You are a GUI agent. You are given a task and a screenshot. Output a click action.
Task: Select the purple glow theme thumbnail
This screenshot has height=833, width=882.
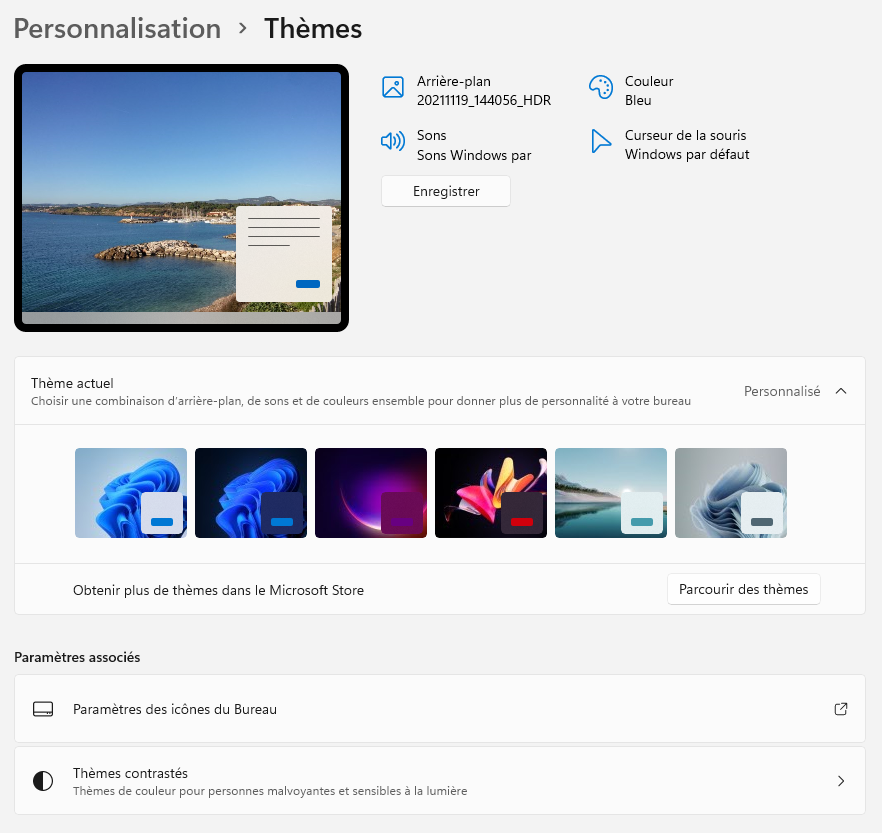371,493
